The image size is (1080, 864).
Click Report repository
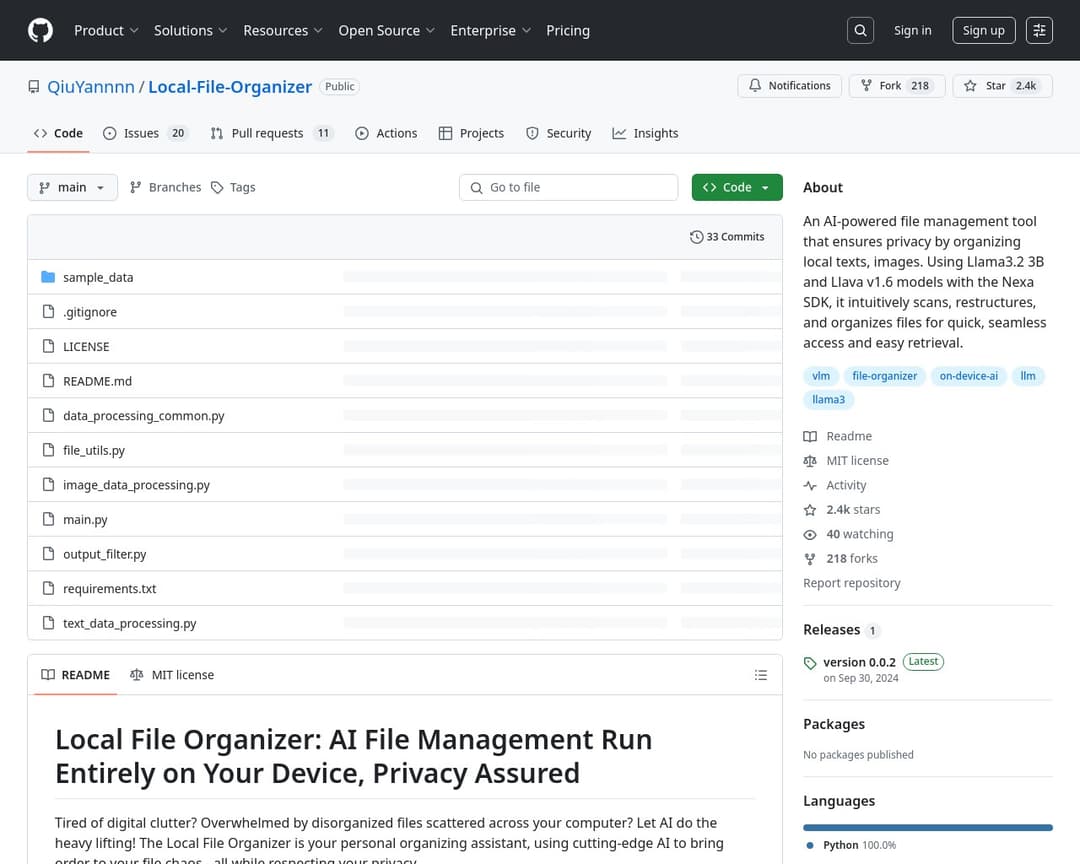point(851,583)
